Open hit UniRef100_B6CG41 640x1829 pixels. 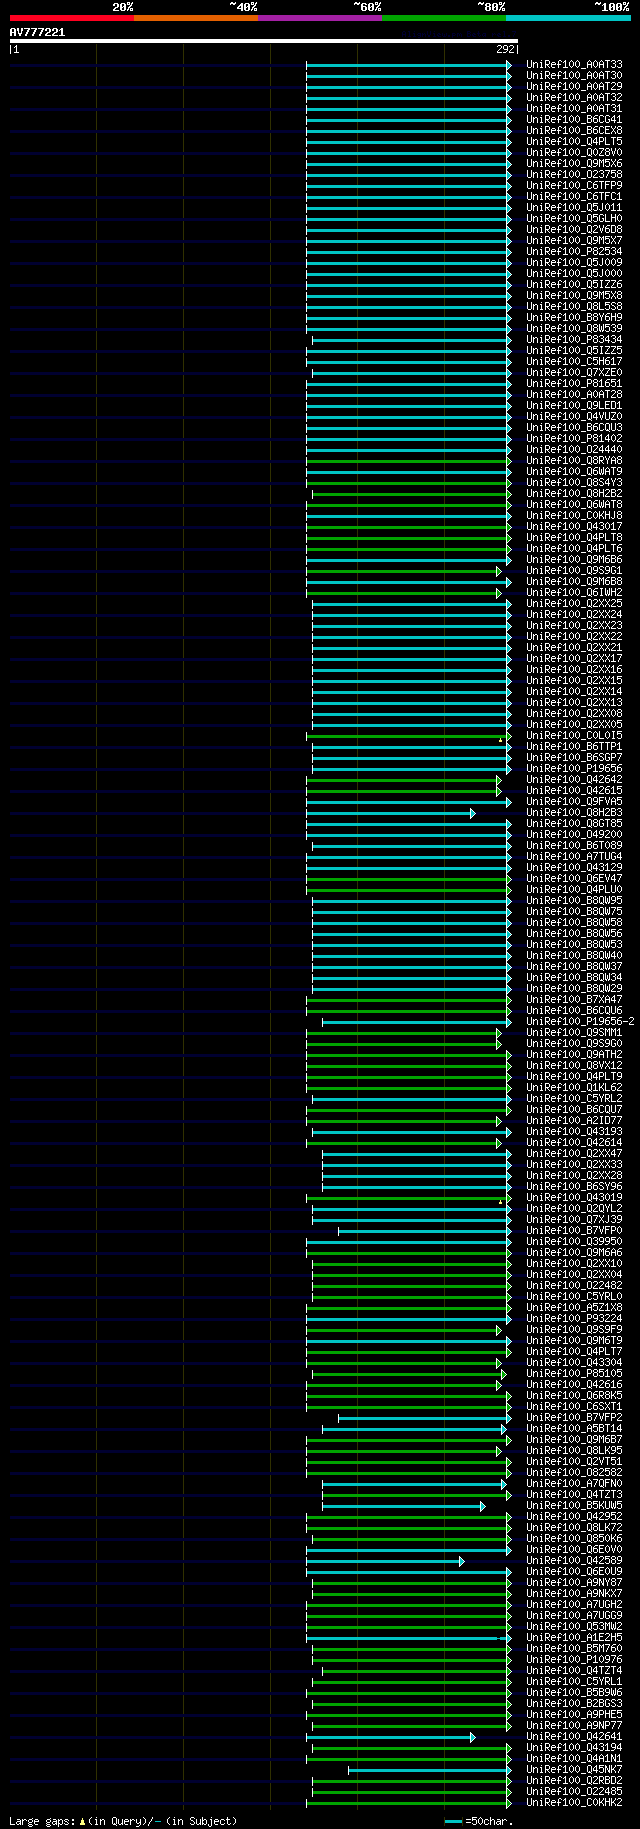pos(574,120)
